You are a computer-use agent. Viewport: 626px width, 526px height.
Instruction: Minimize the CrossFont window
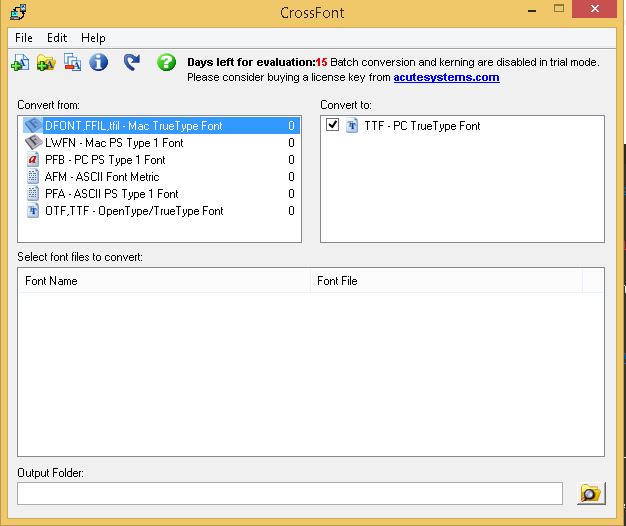[532, 10]
